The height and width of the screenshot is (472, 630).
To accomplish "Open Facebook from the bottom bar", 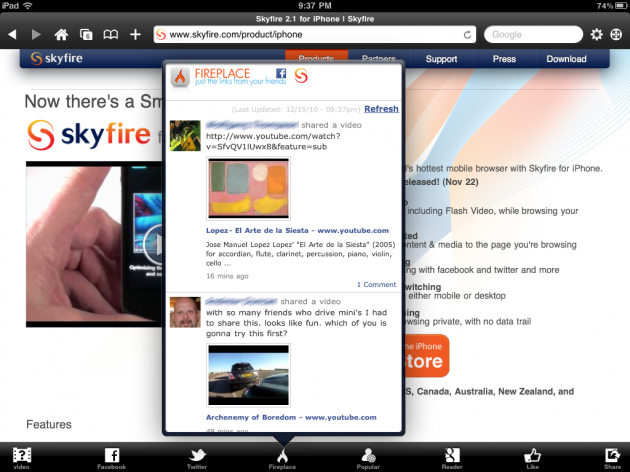I will point(111,456).
